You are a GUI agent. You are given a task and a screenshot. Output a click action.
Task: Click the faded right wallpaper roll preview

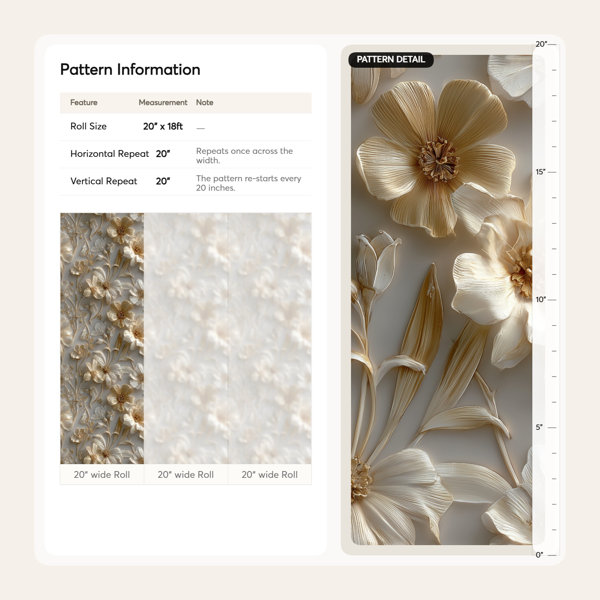pos(270,338)
